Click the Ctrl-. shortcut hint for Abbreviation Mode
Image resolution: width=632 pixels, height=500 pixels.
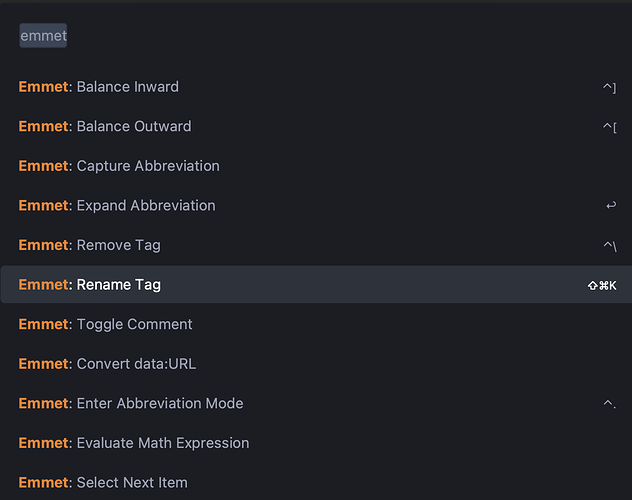609,403
